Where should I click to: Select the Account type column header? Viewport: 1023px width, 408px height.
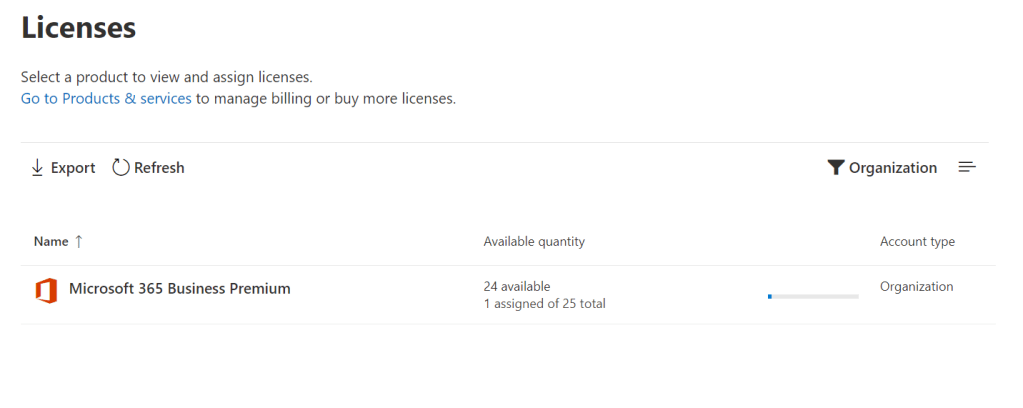pyautogui.click(x=917, y=242)
